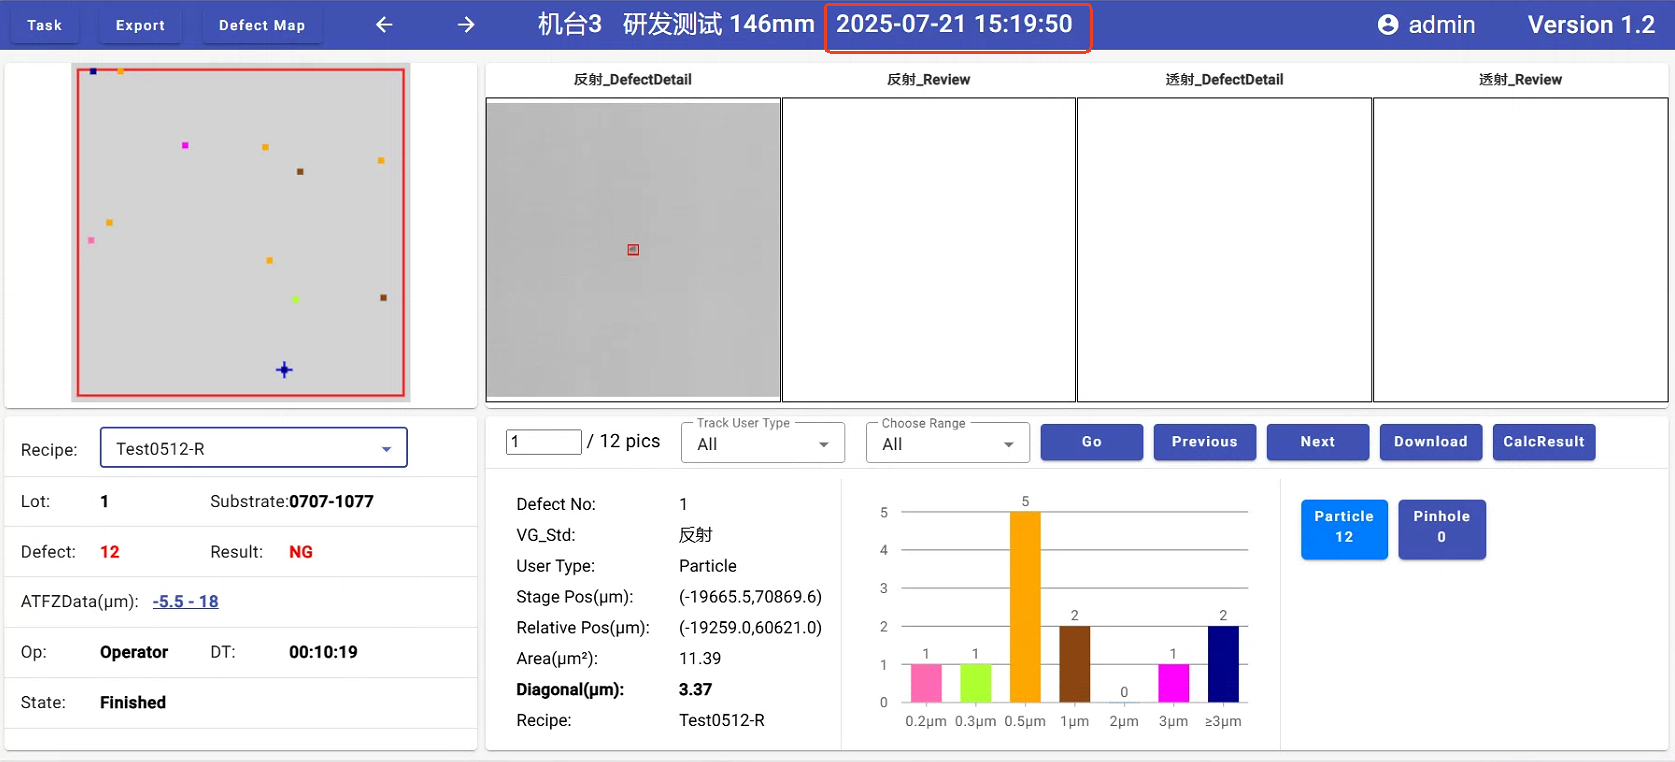Viewport: 1675px width, 762px height.
Task: Expand the Track User Type dropdown
Action: [x=762, y=444]
